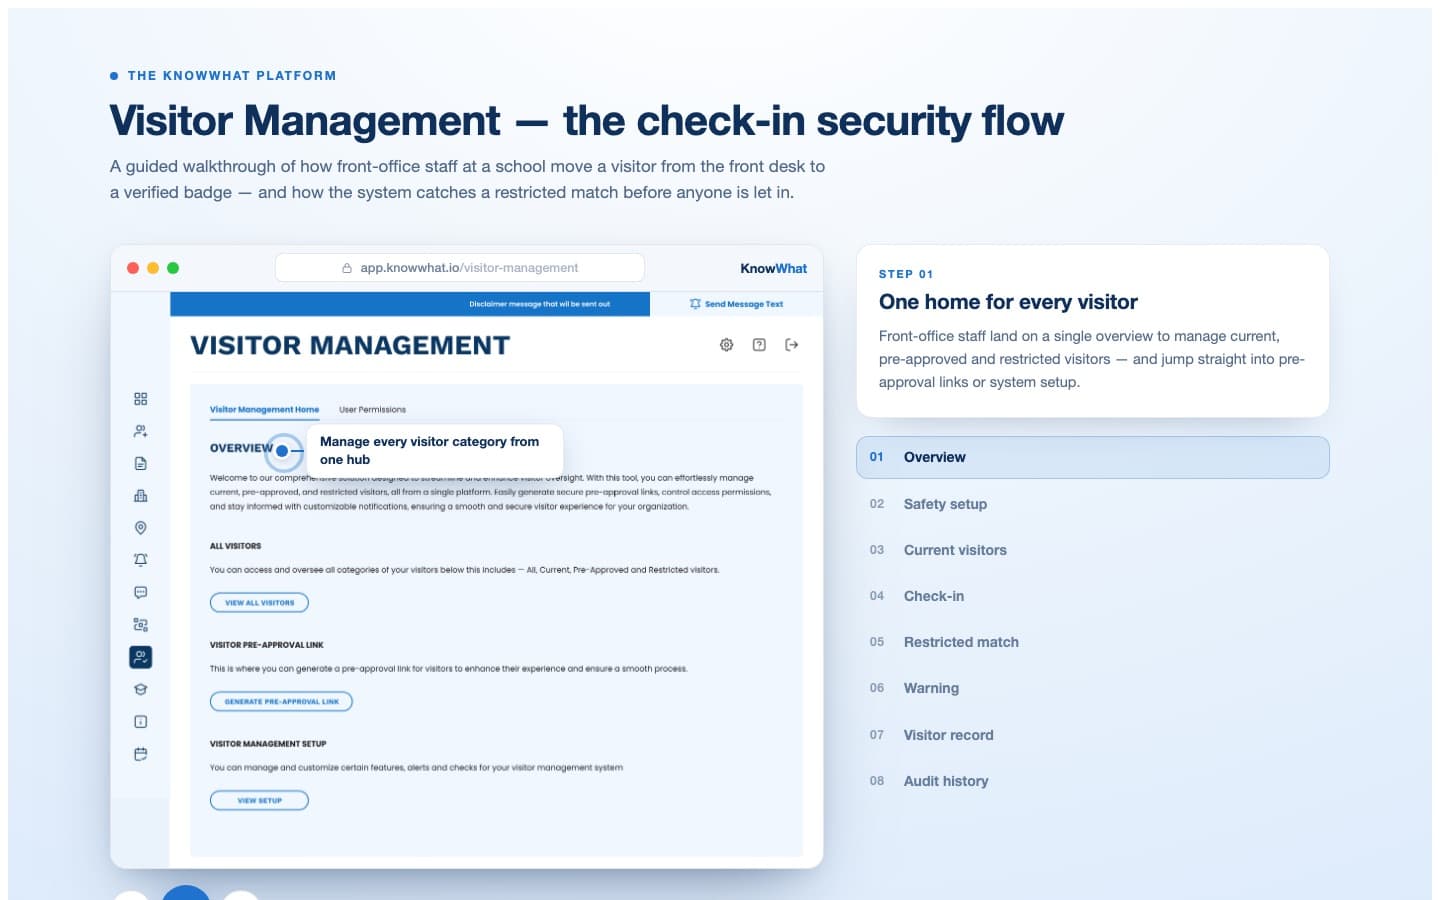The image size is (1440, 900).
Task: Open the settings gear icon
Action: pyautogui.click(x=726, y=345)
